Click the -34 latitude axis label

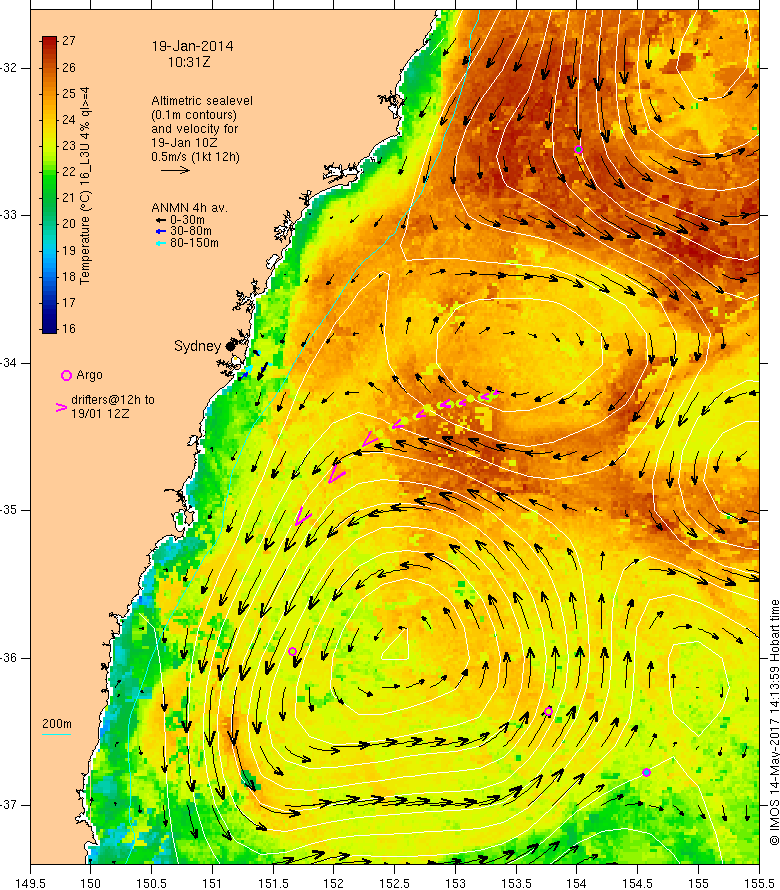9,363
